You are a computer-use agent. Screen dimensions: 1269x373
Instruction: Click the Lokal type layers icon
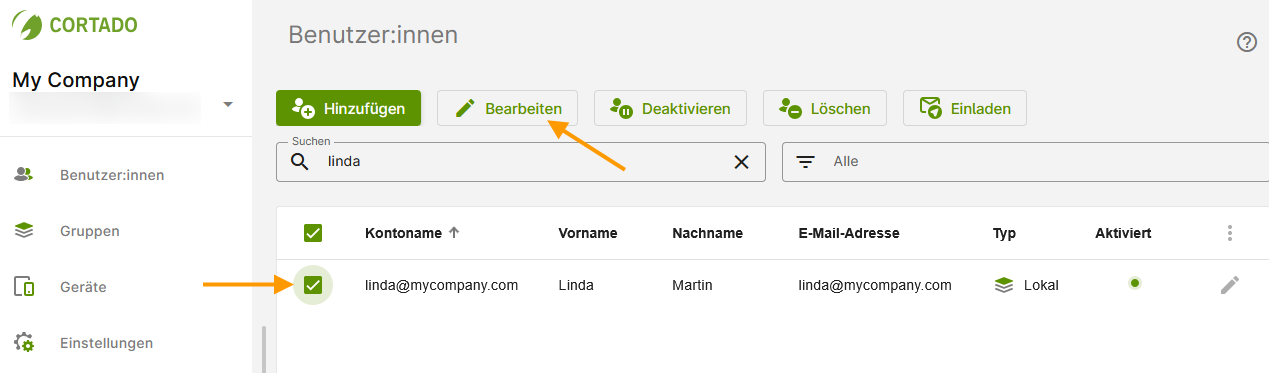click(x=1004, y=285)
